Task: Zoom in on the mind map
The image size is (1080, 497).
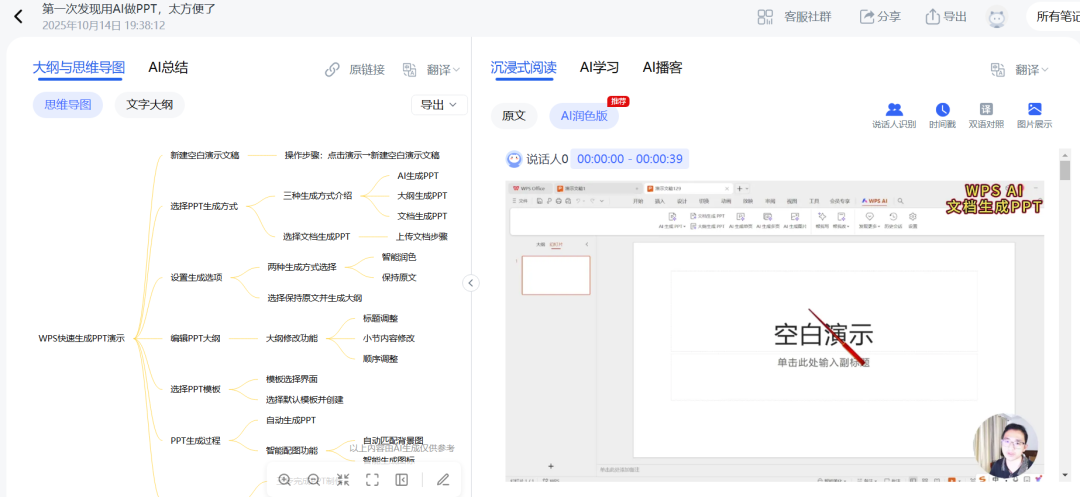Action: pos(284,480)
